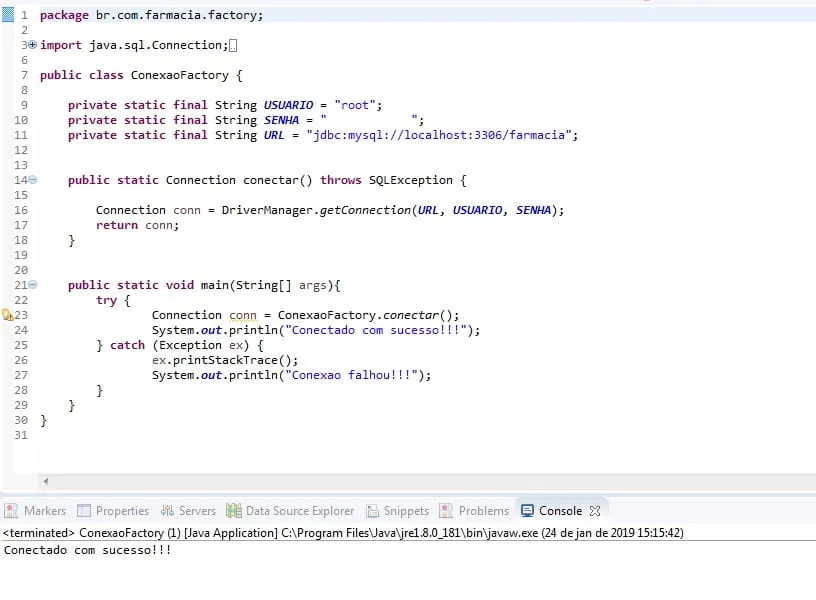Click the Console monitor icon
The width and height of the screenshot is (816, 600).
[x=527, y=510]
